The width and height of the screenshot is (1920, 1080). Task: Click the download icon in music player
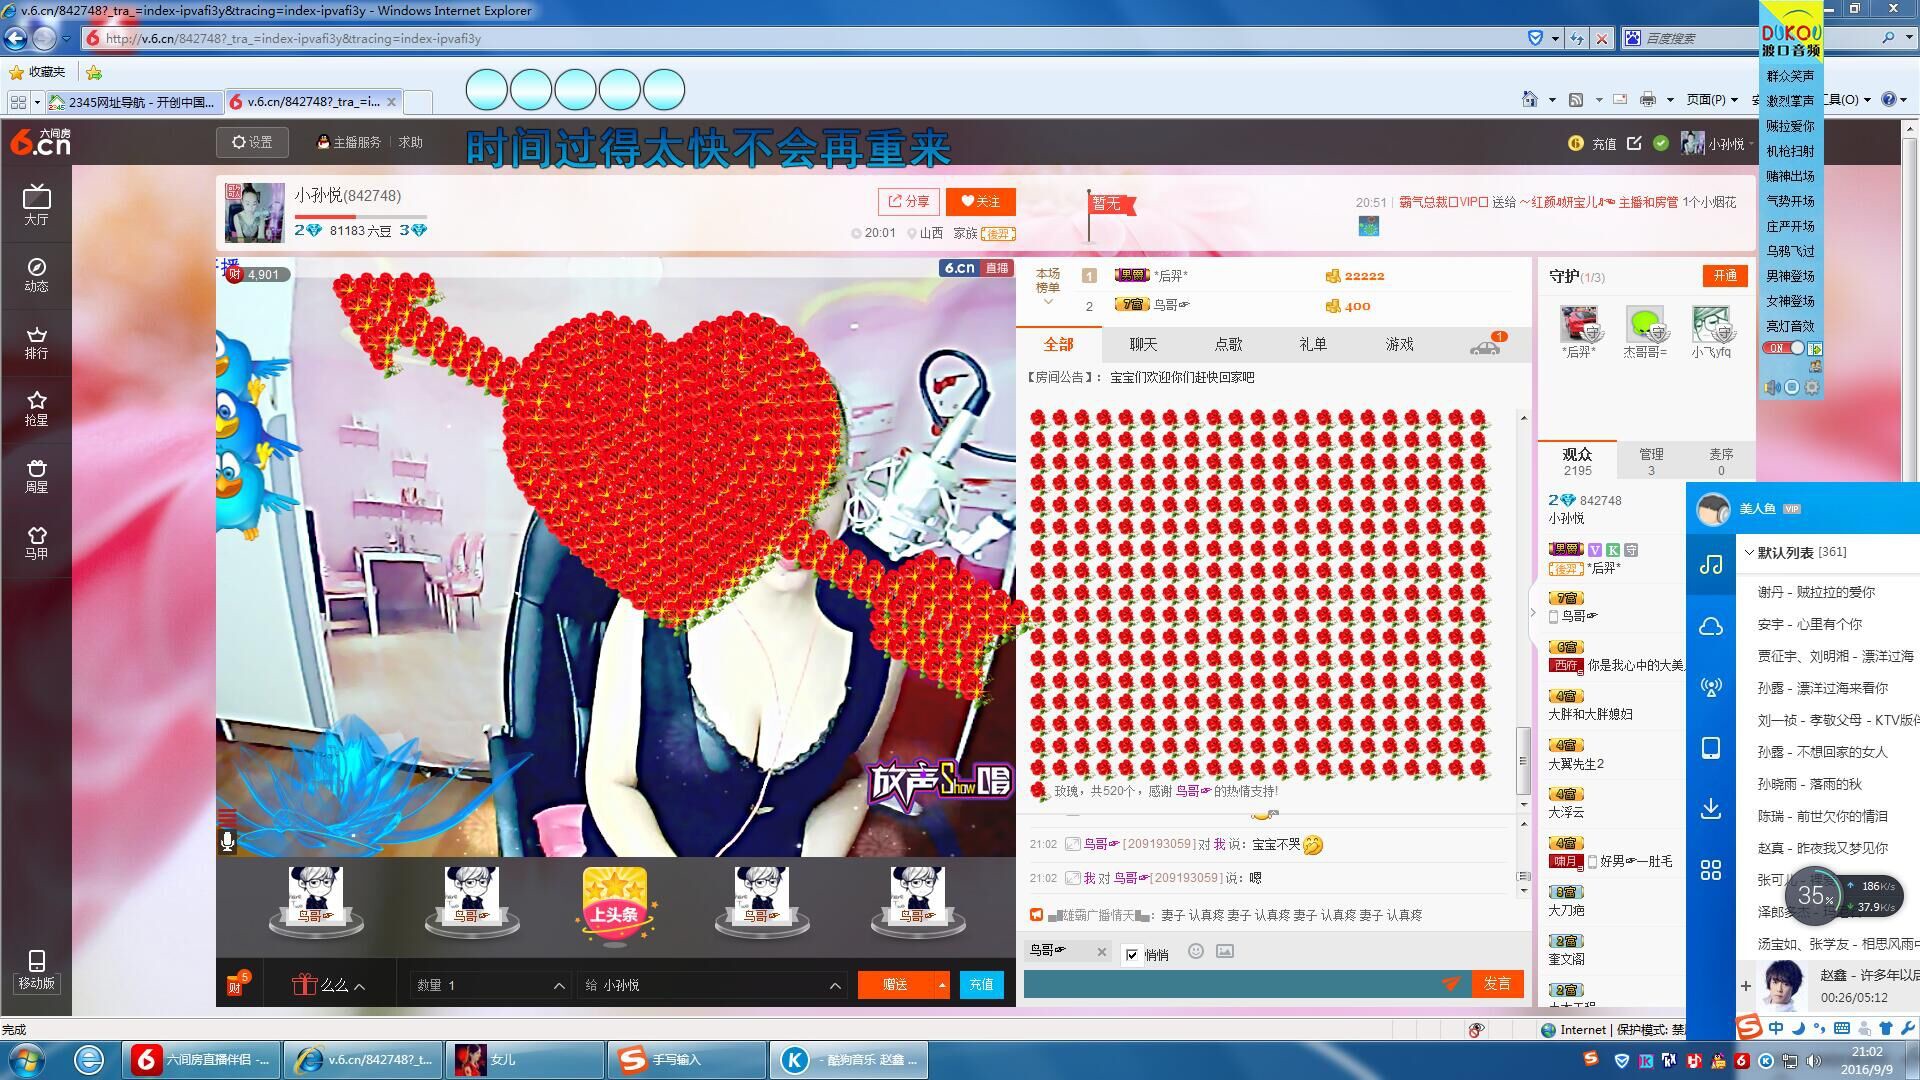point(1711,808)
